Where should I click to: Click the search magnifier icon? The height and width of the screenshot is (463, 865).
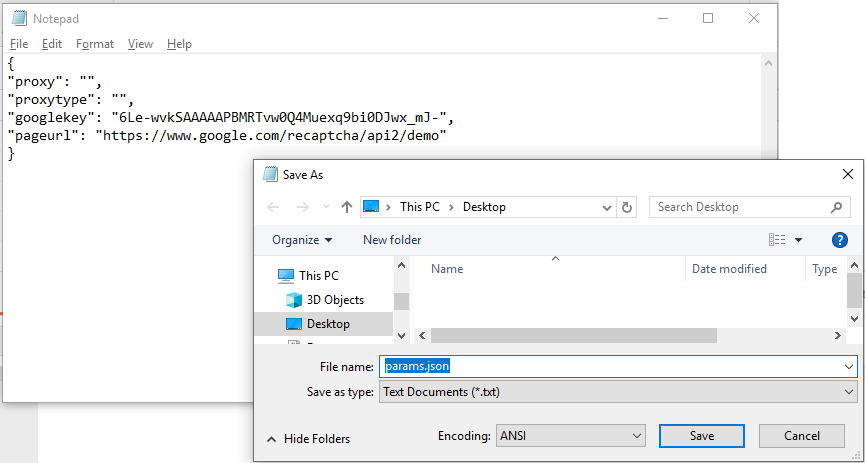[837, 207]
